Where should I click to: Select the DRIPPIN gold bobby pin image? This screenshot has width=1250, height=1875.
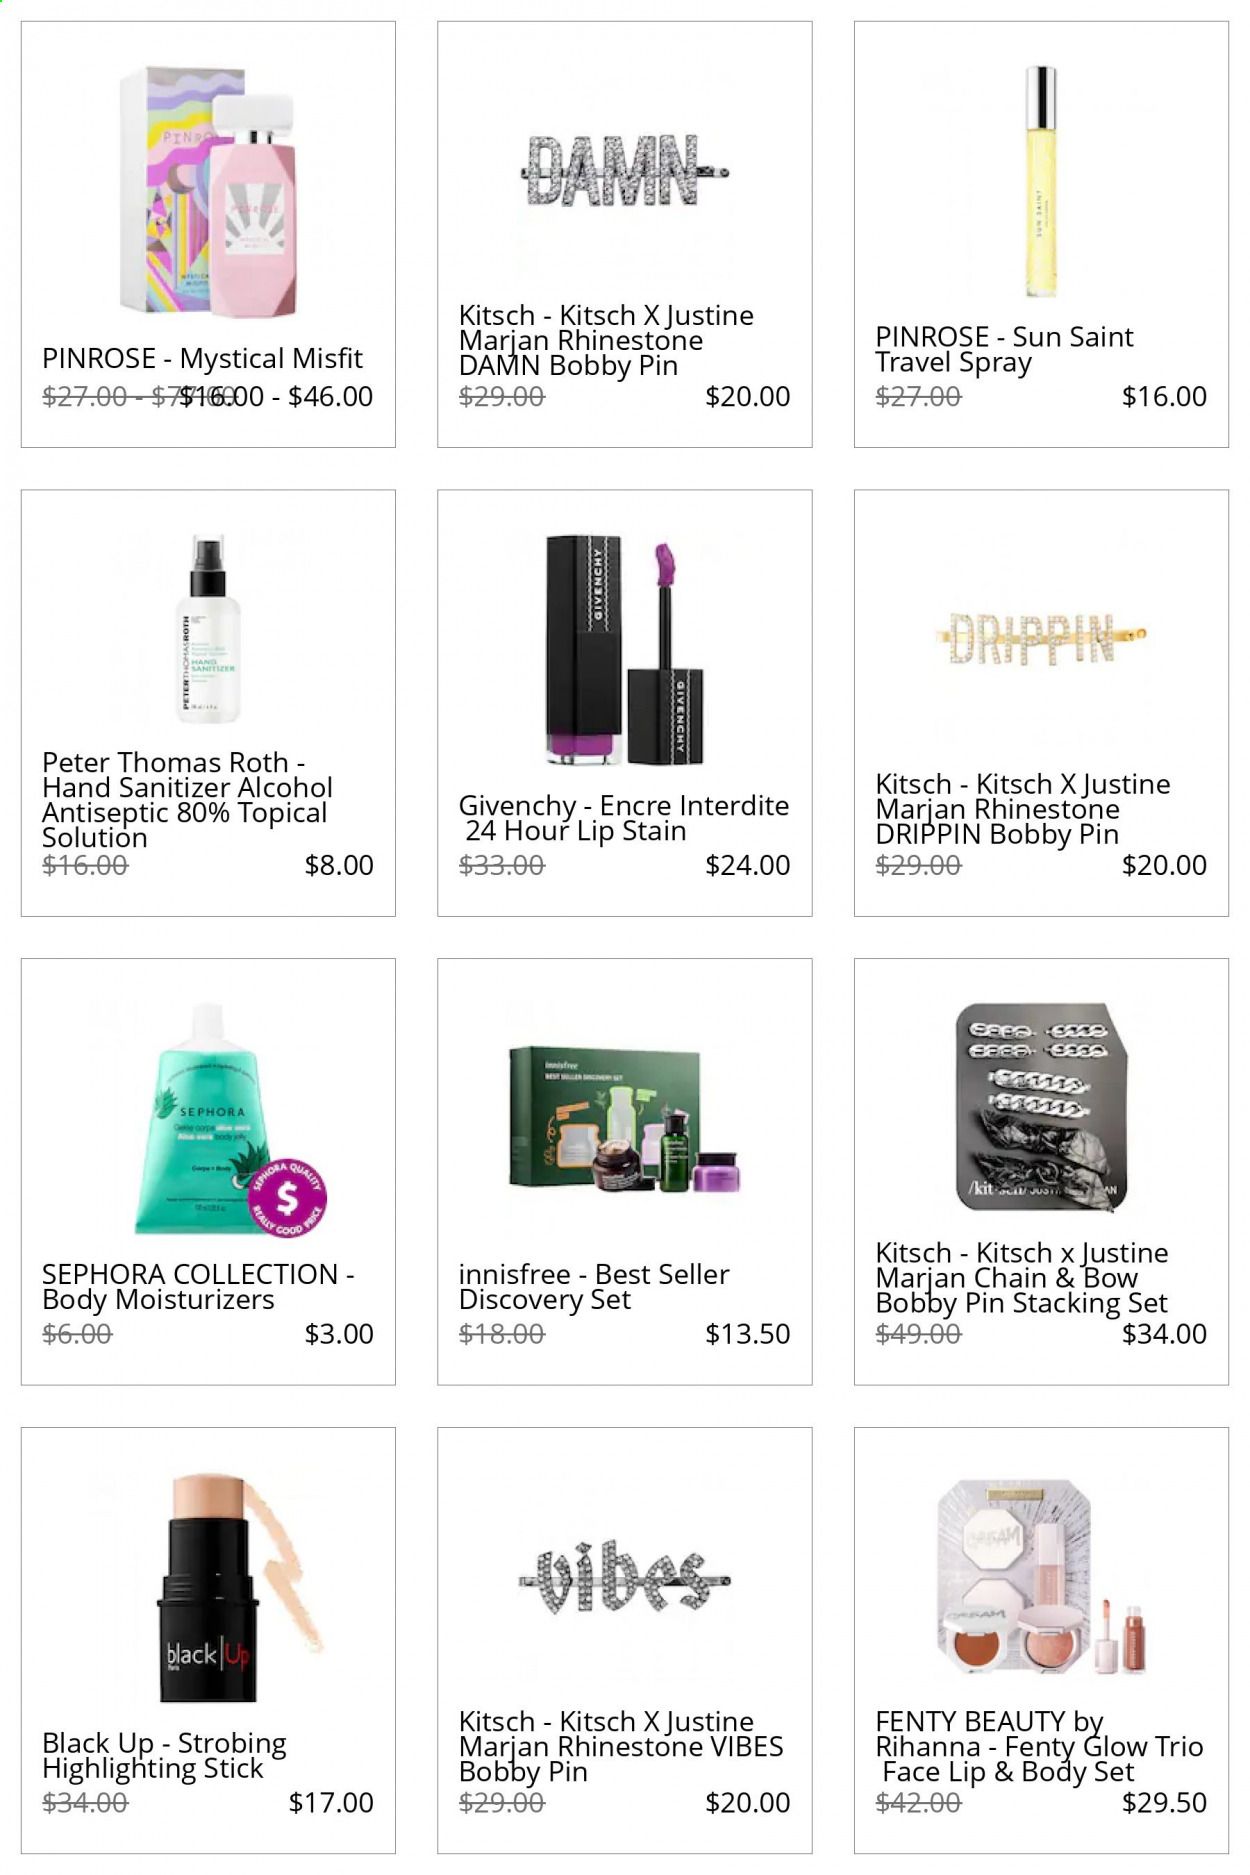pyautogui.click(x=1041, y=640)
